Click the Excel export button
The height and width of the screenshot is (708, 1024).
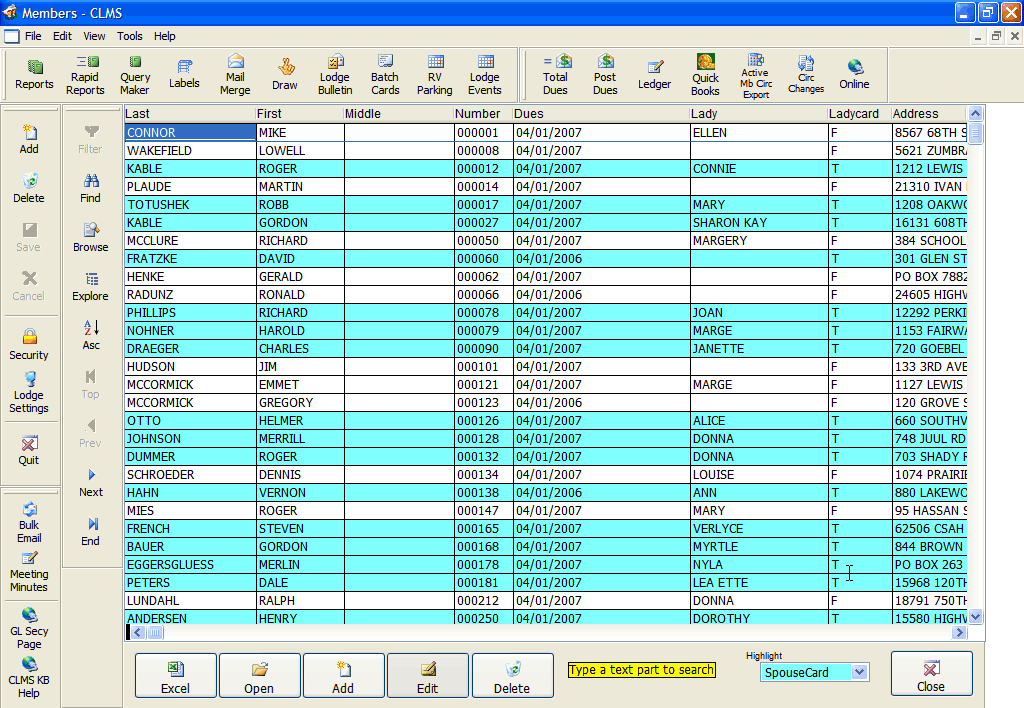[x=175, y=675]
